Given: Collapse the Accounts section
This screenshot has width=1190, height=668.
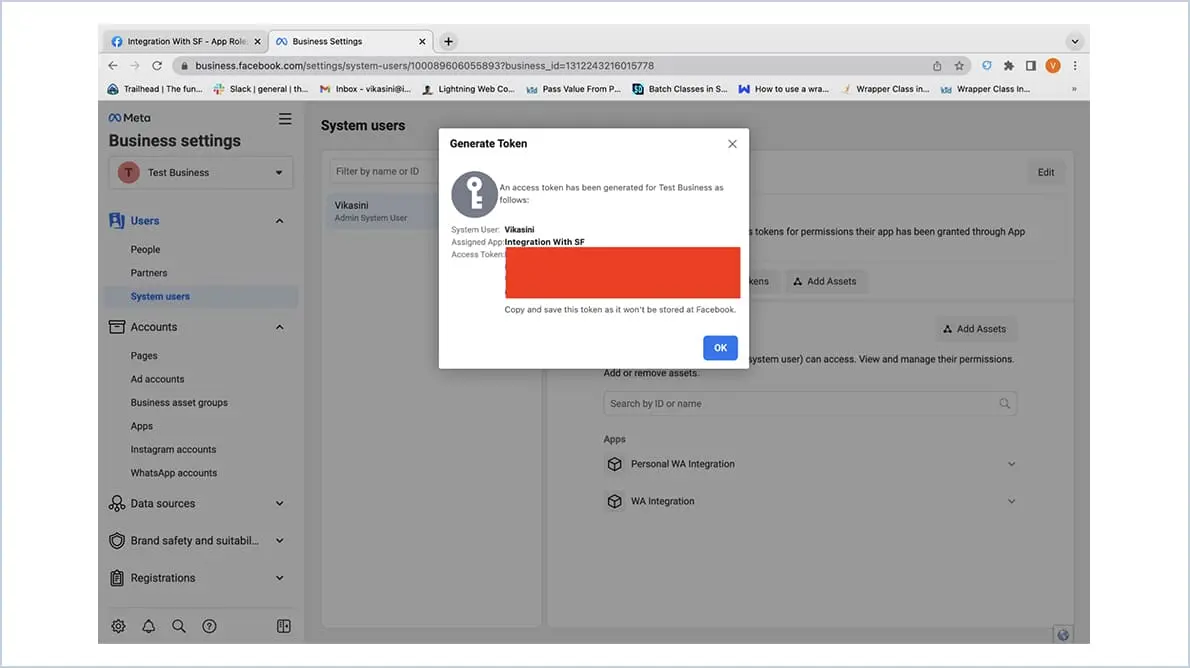Looking at the screenshot, I should 279,327.
